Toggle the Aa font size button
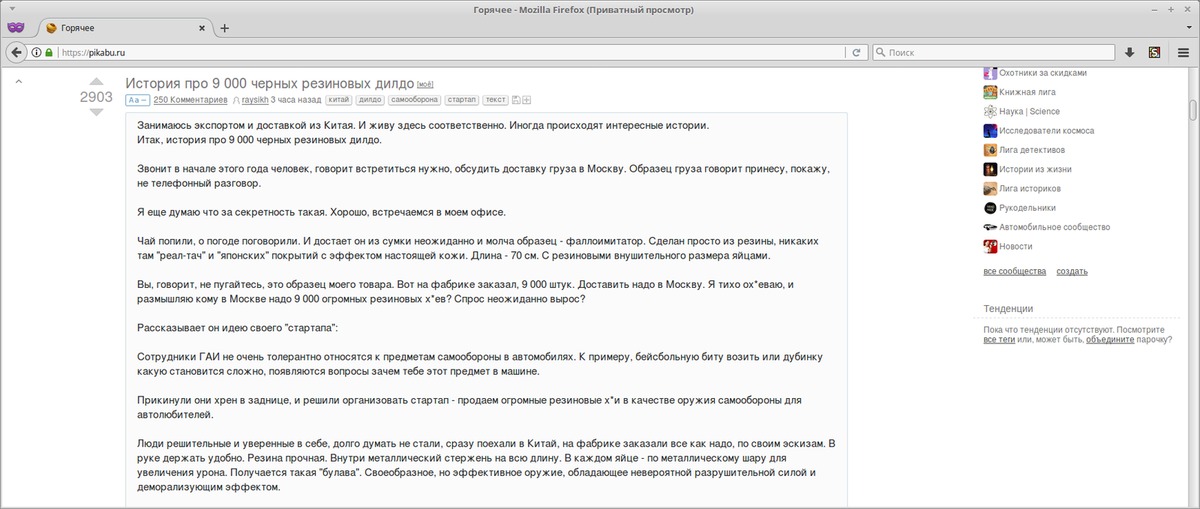 click(137, 100)
